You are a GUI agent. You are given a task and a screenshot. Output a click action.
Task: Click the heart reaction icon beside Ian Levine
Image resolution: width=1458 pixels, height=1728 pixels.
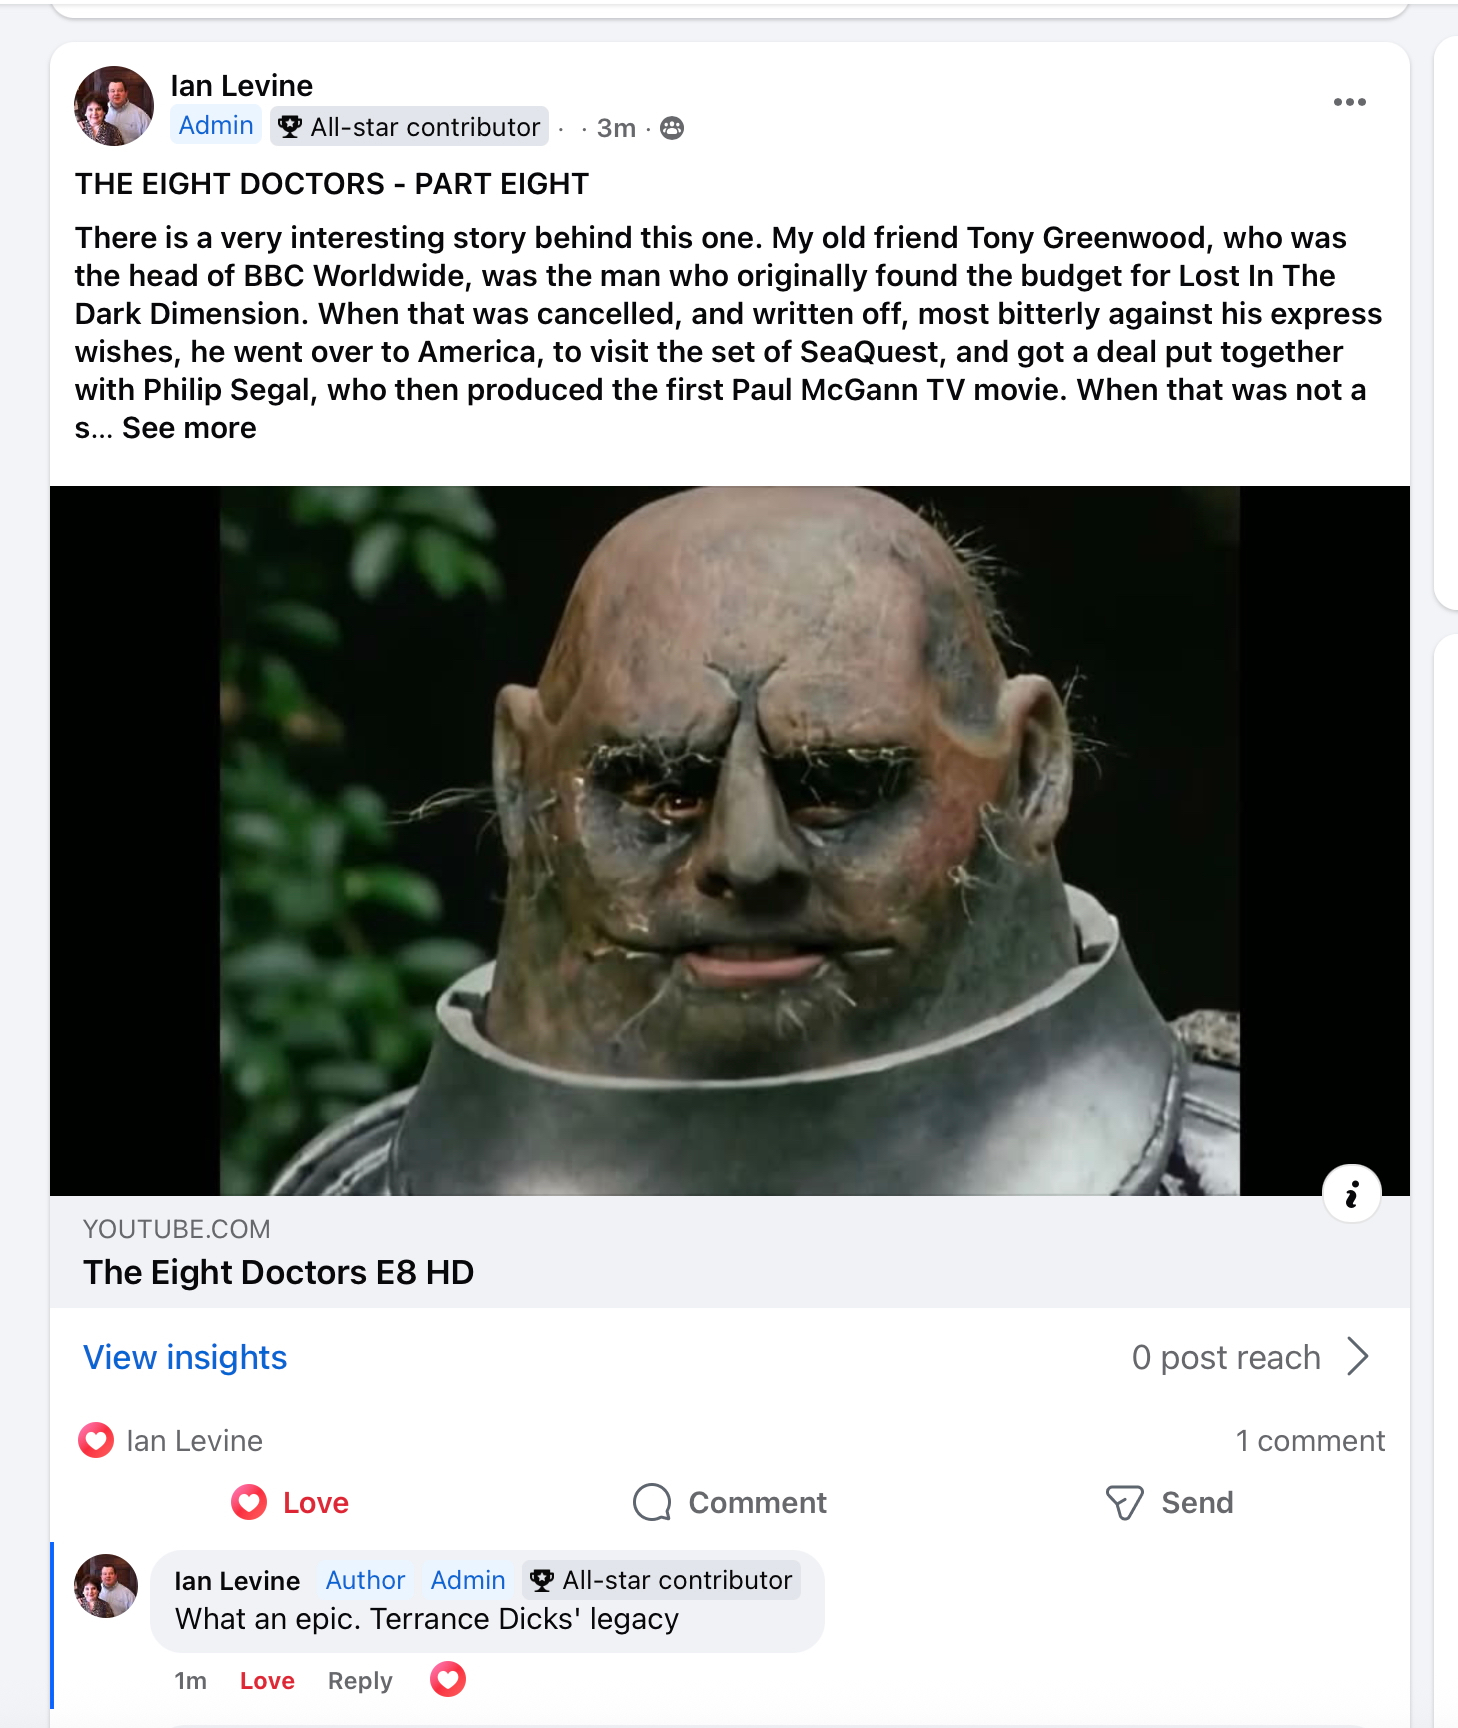[96, 1440]
